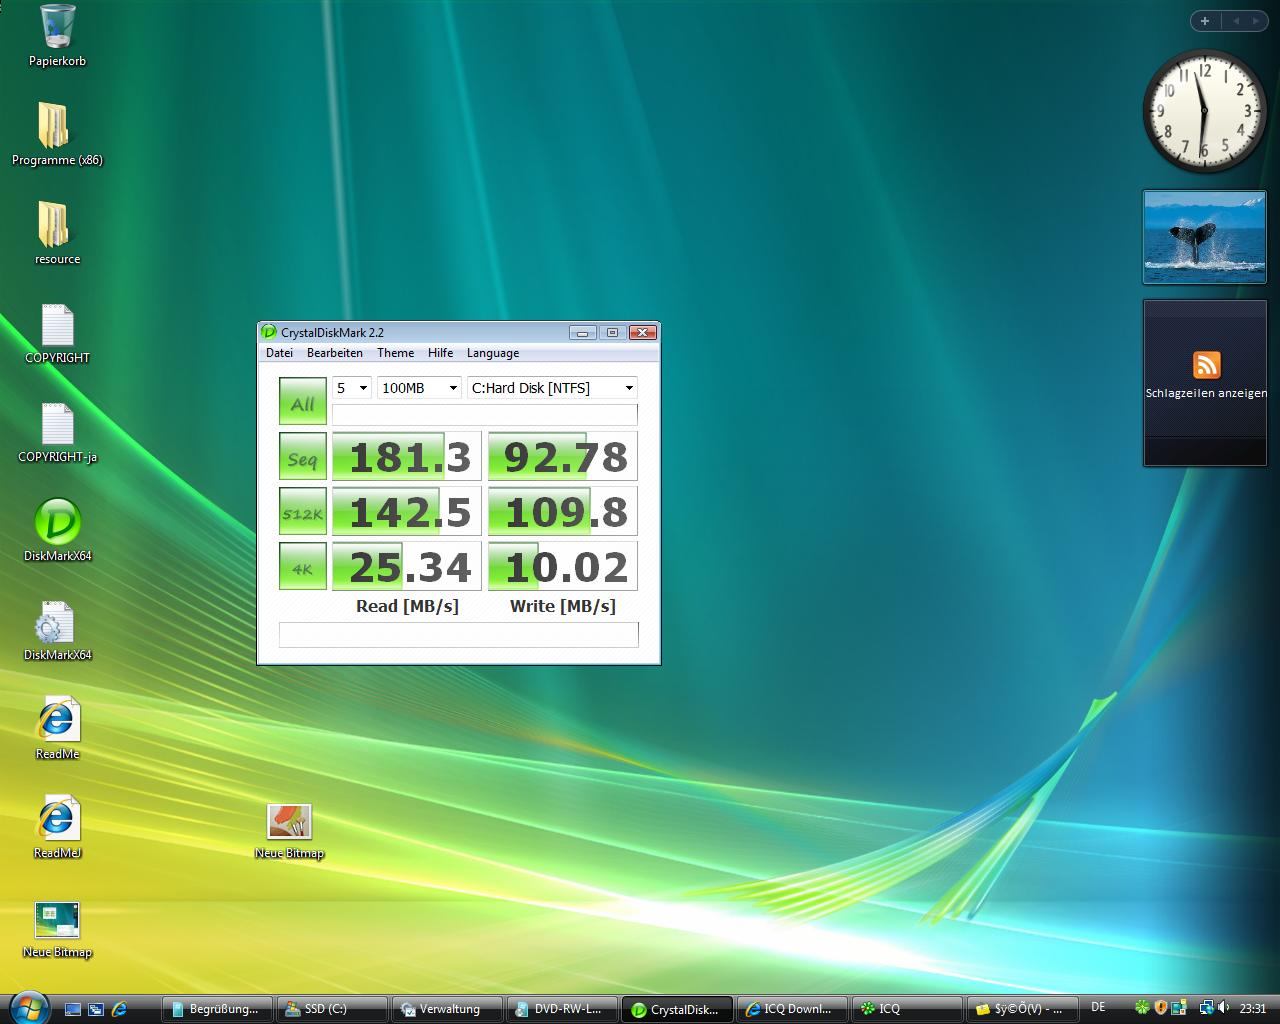This screenshot has height=1024, width=1280.
Task: Select the ReadMeJ HTML desktop icon
Action: 57,820
